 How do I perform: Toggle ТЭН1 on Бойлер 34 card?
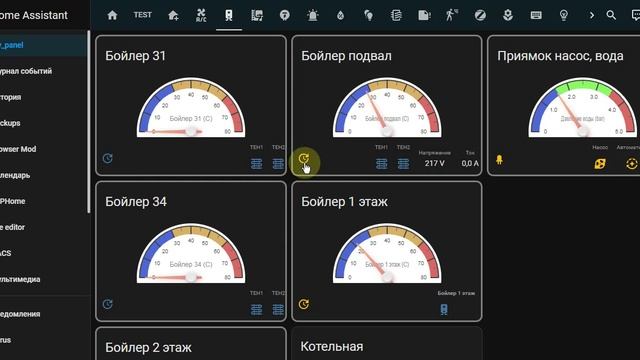(x=256, y=309)
